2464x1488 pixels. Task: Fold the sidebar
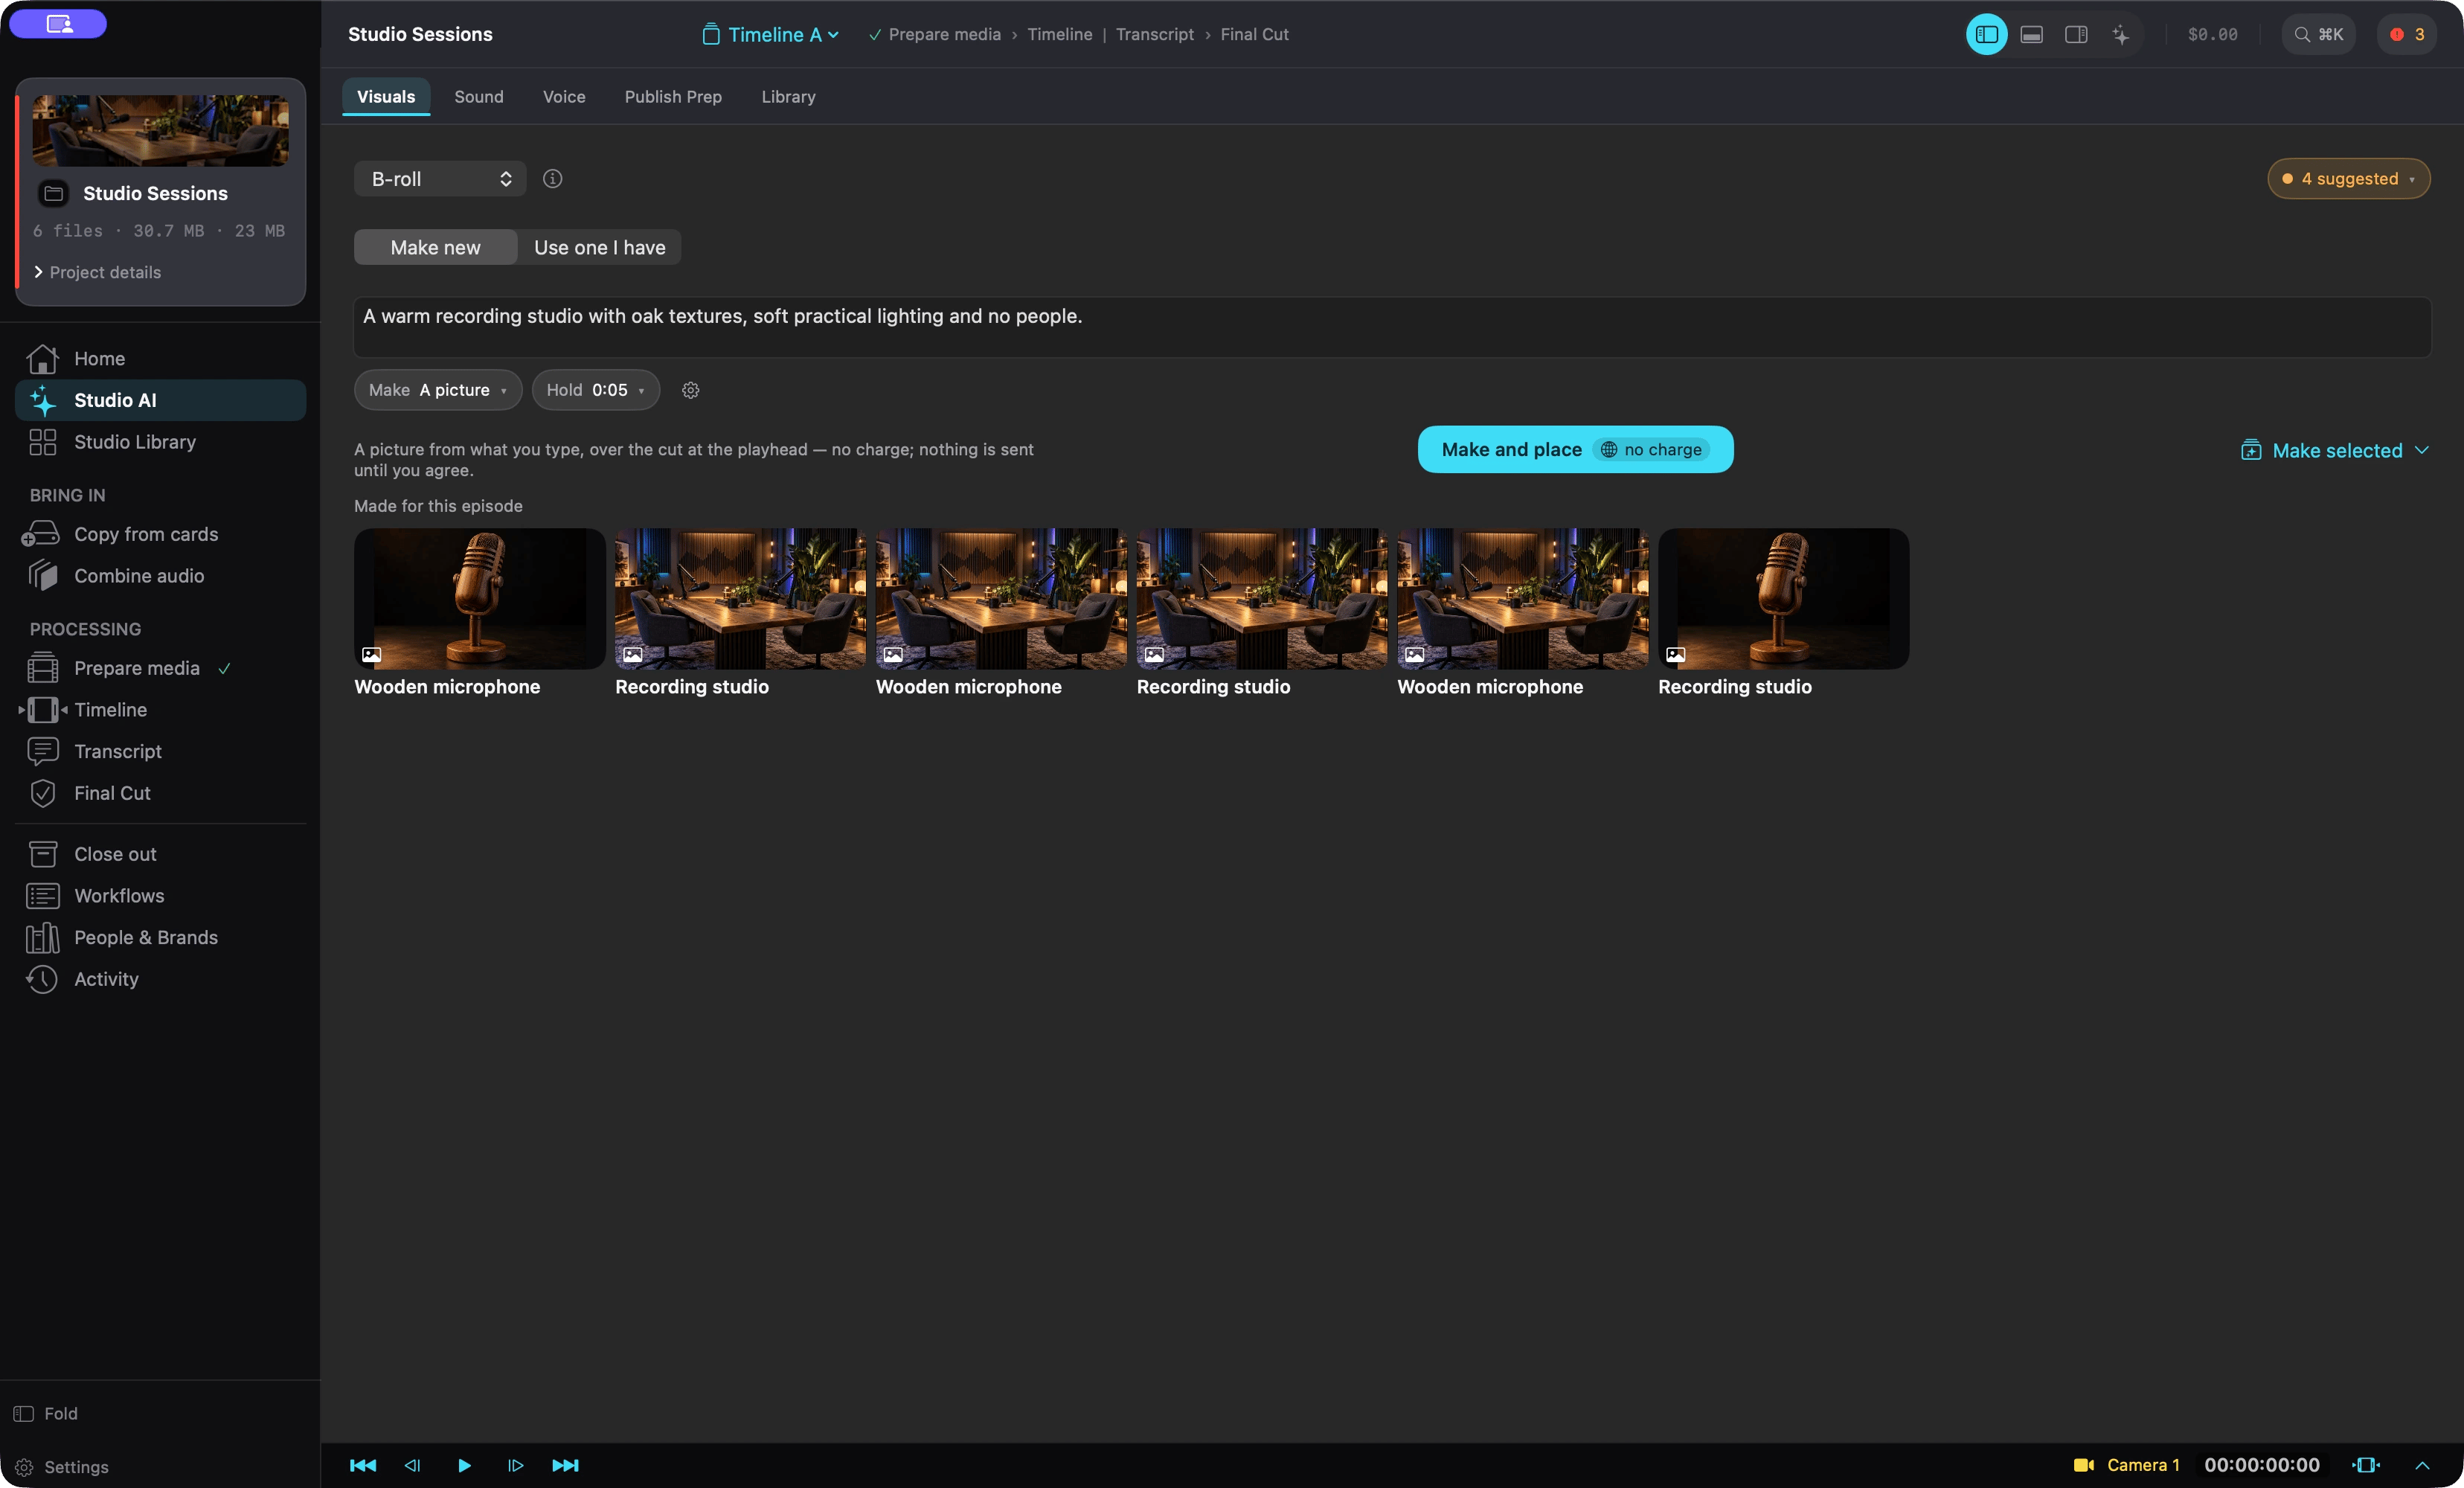click(46, 1413)
